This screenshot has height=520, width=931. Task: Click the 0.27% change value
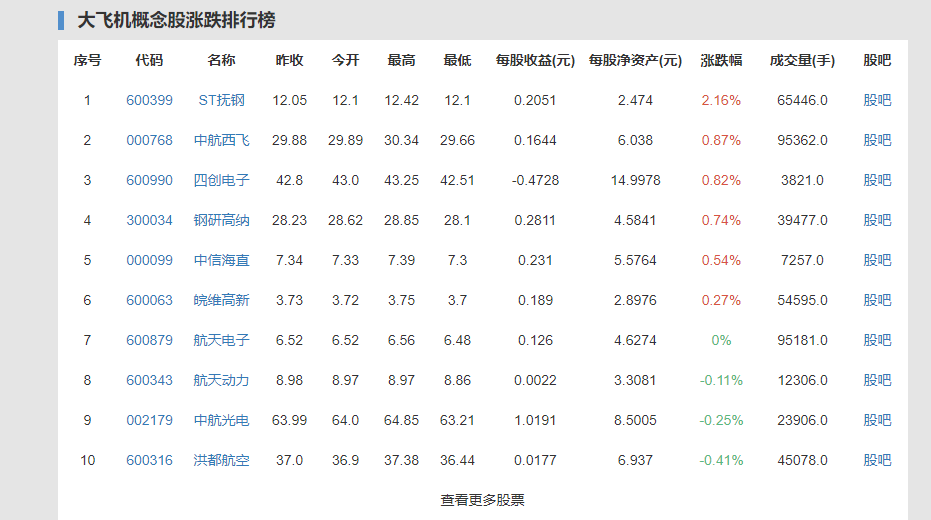pos(721,300)
